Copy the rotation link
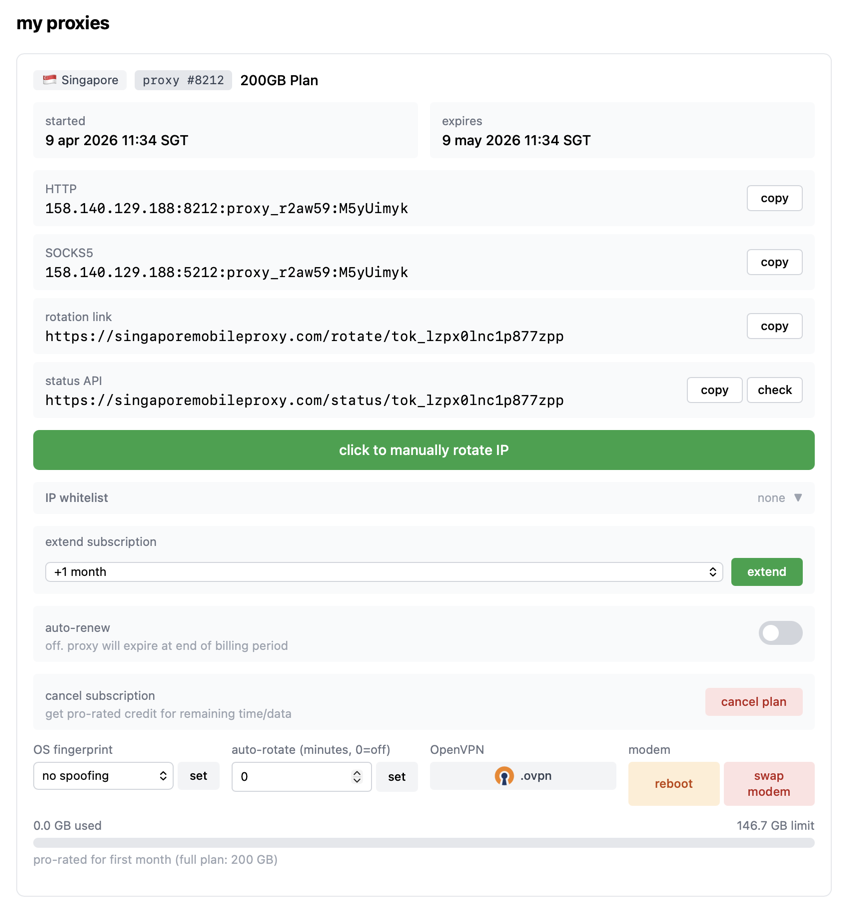844x902 pixels. 774,326
